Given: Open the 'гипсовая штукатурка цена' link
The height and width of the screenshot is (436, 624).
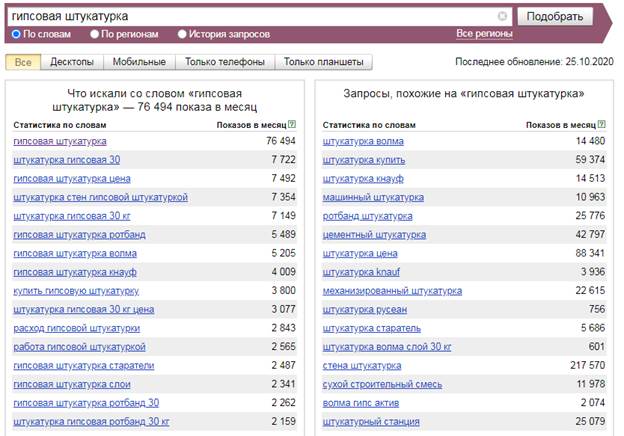Looking at the screenshot, I should [72, 179].
